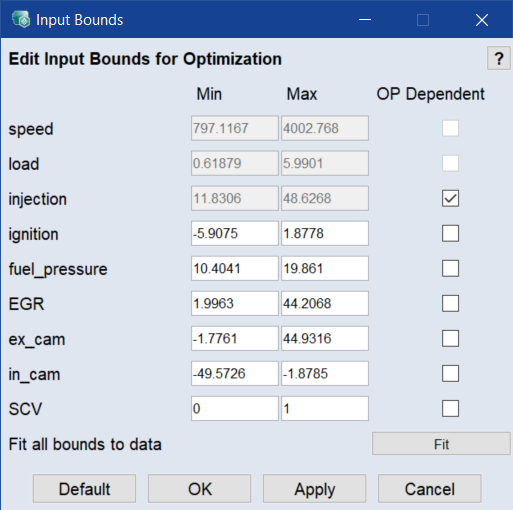Viewport: 513px width, 510px height.
Task: Check OP Dependent for fuel_pressure
Action: coord(450,268)
